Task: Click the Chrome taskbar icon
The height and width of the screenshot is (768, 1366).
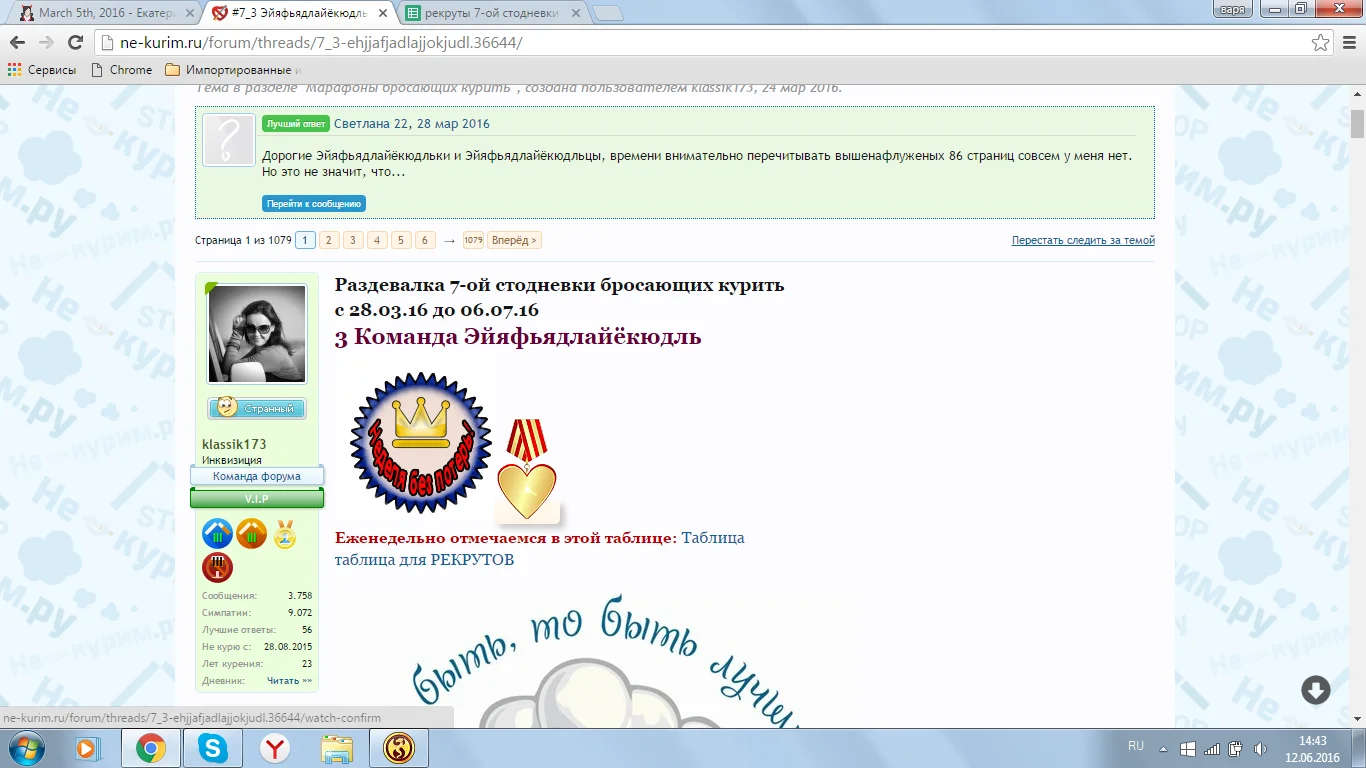Action: click(151, 748)
